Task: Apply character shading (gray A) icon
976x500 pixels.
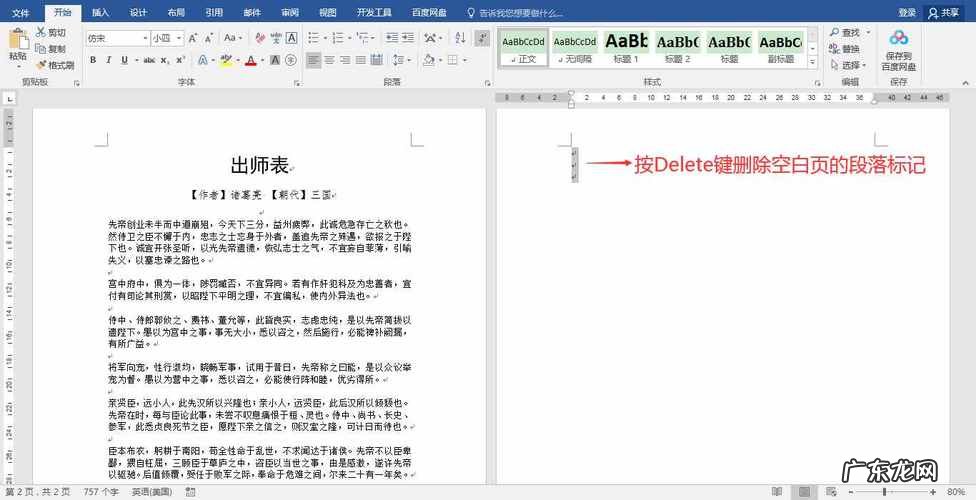Action: click(x=275, y=60)
